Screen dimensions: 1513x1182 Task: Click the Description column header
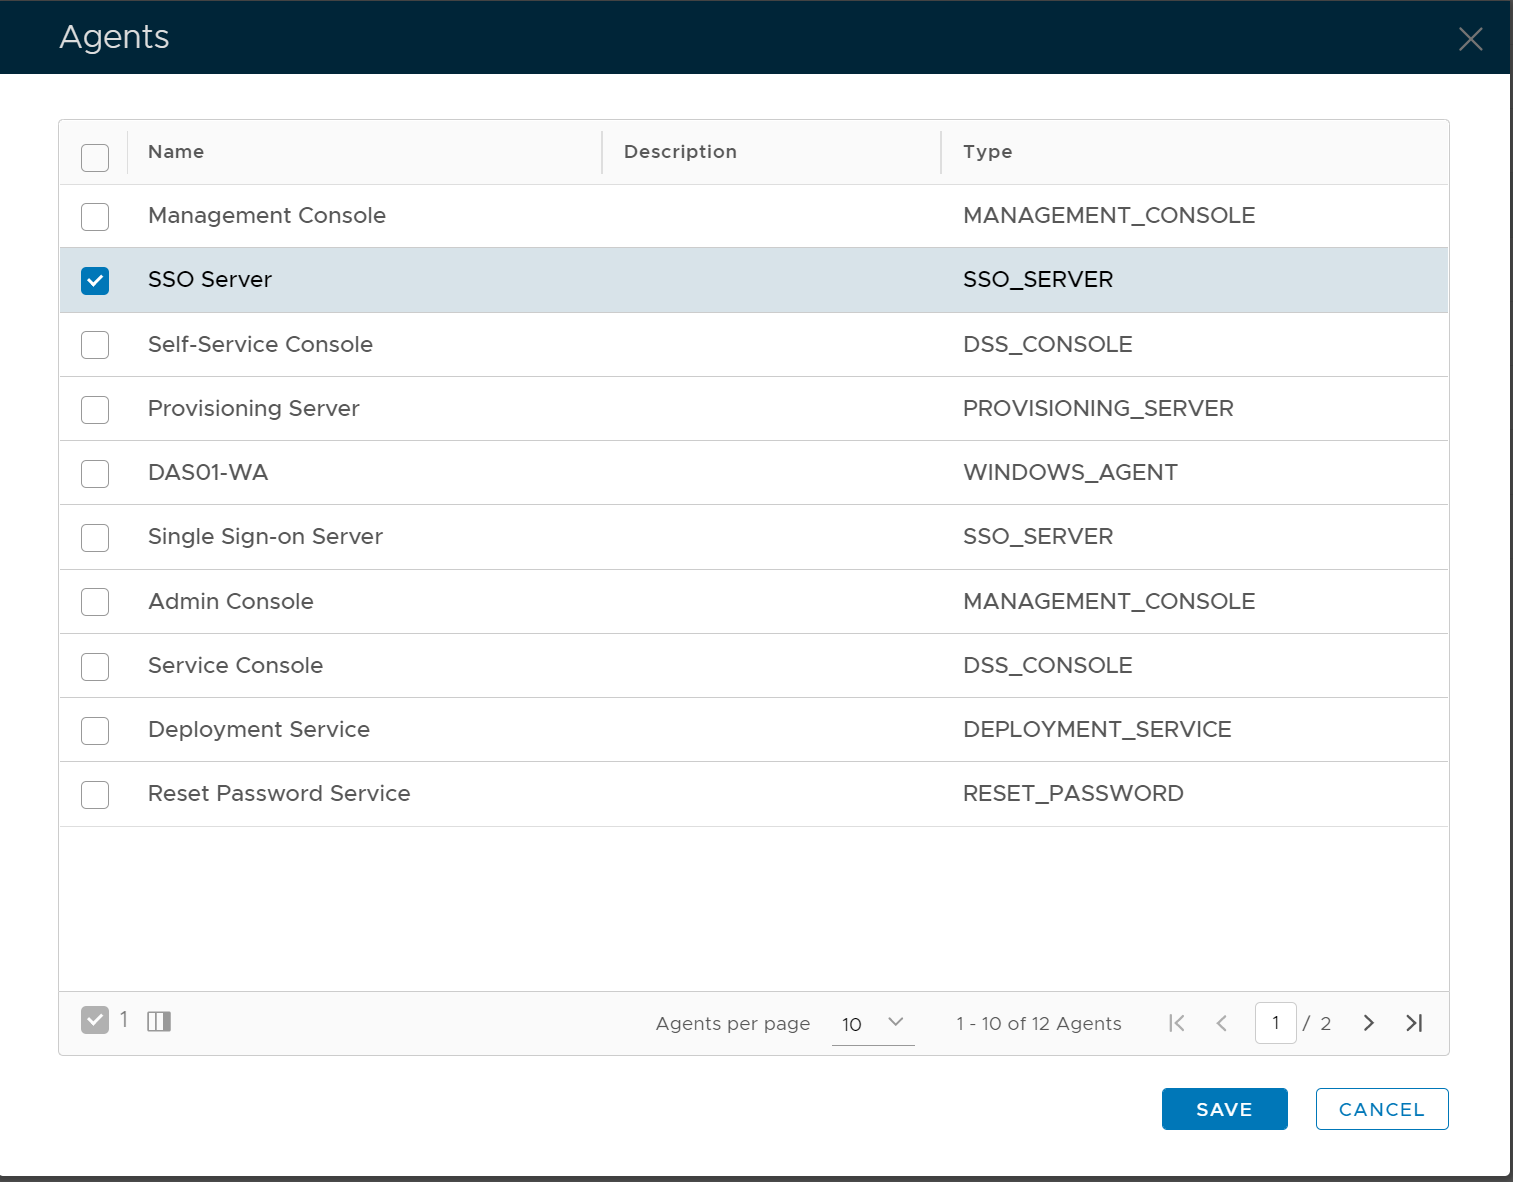point(680,152)
